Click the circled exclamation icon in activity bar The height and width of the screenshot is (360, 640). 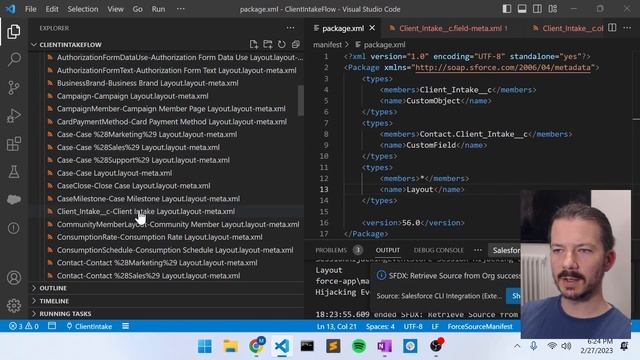pos(13,228)
